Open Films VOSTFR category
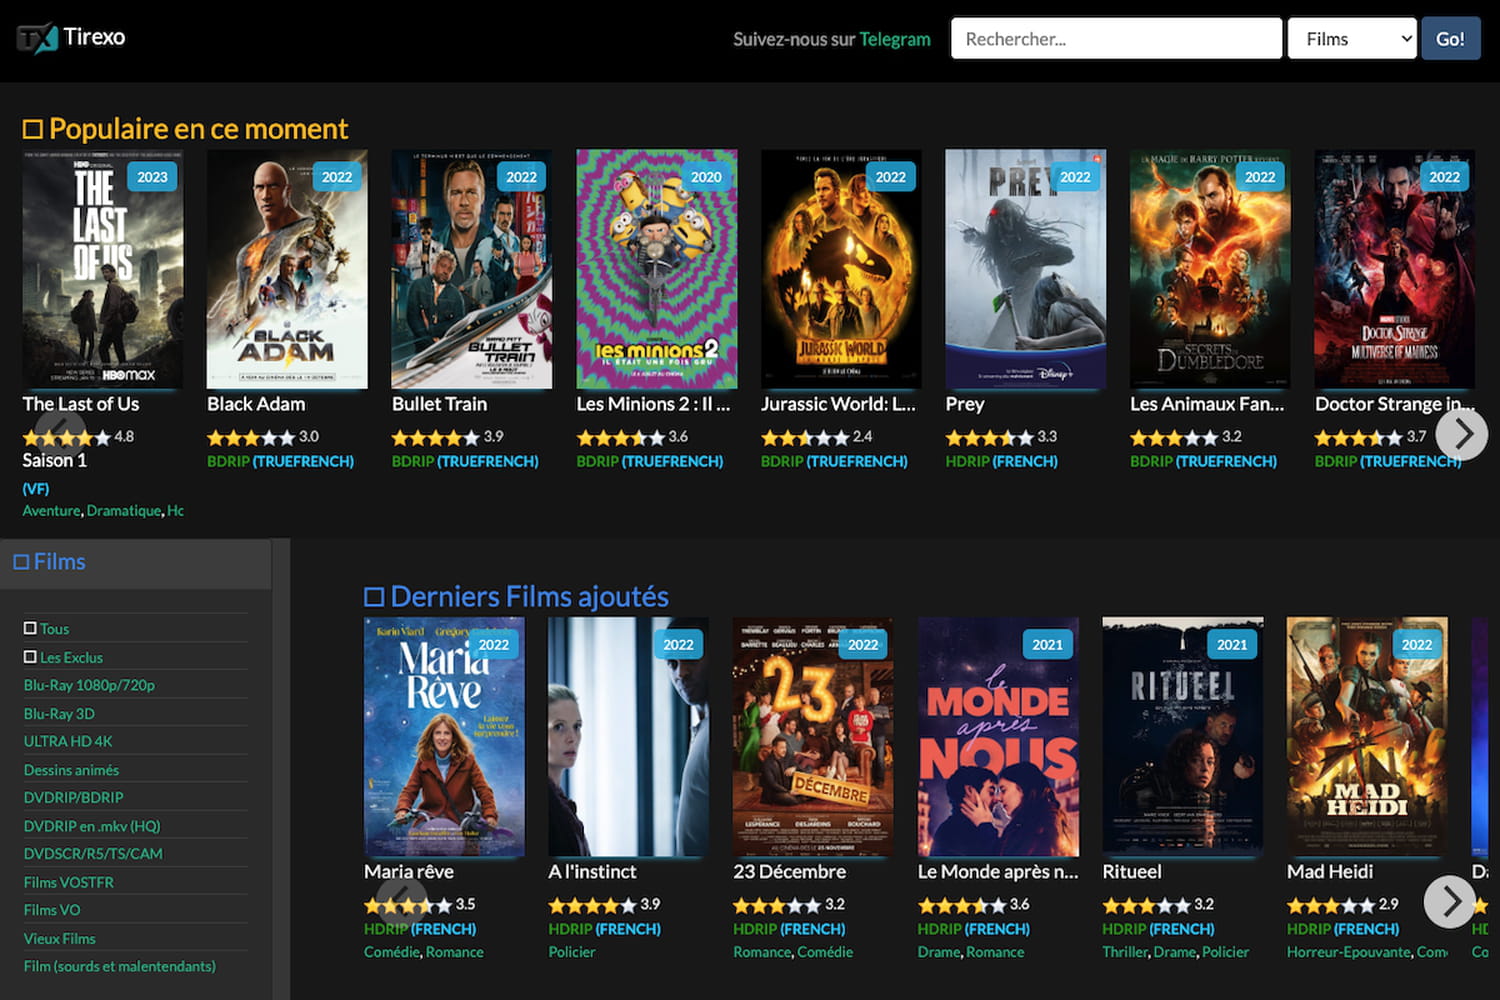This screenshot has height=1000, width=1500. 69,882
